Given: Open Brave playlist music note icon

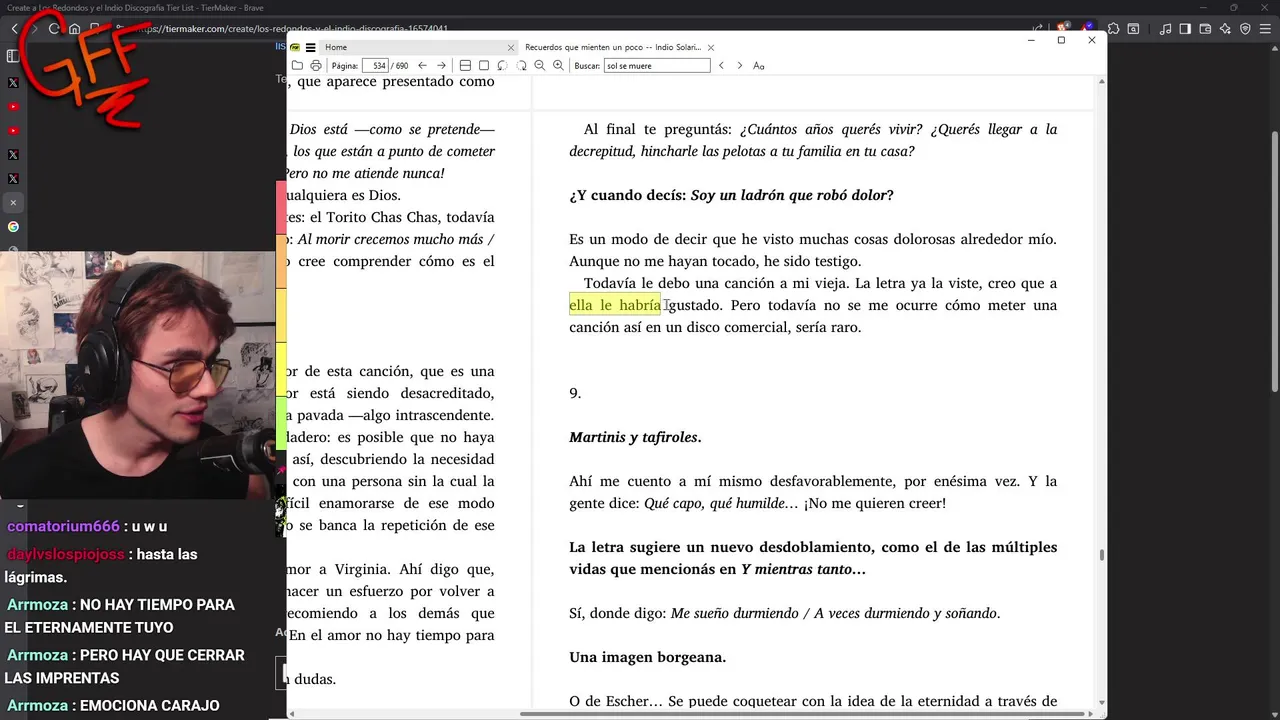Looking at the screenshot, I should [x=1165, y=29].
